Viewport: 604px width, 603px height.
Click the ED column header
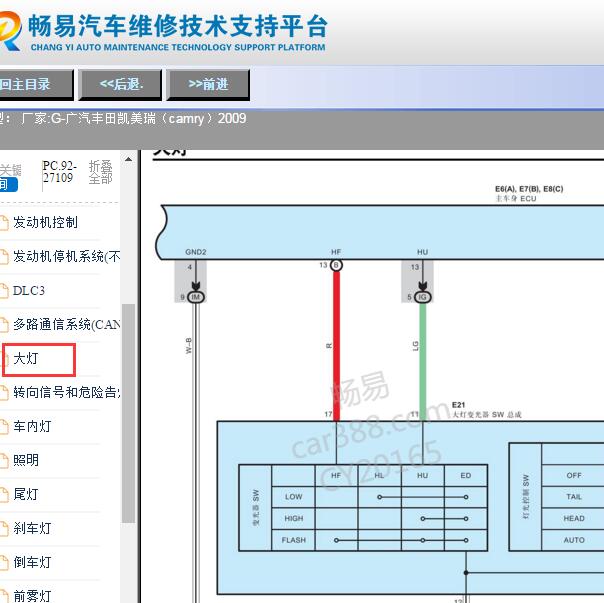466,475
